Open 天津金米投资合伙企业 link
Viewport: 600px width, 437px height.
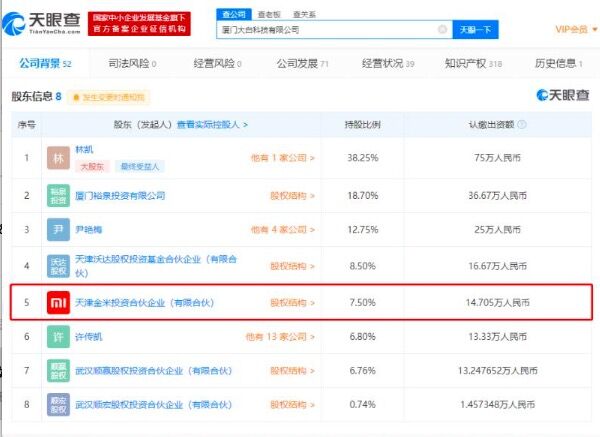point(144,303)
